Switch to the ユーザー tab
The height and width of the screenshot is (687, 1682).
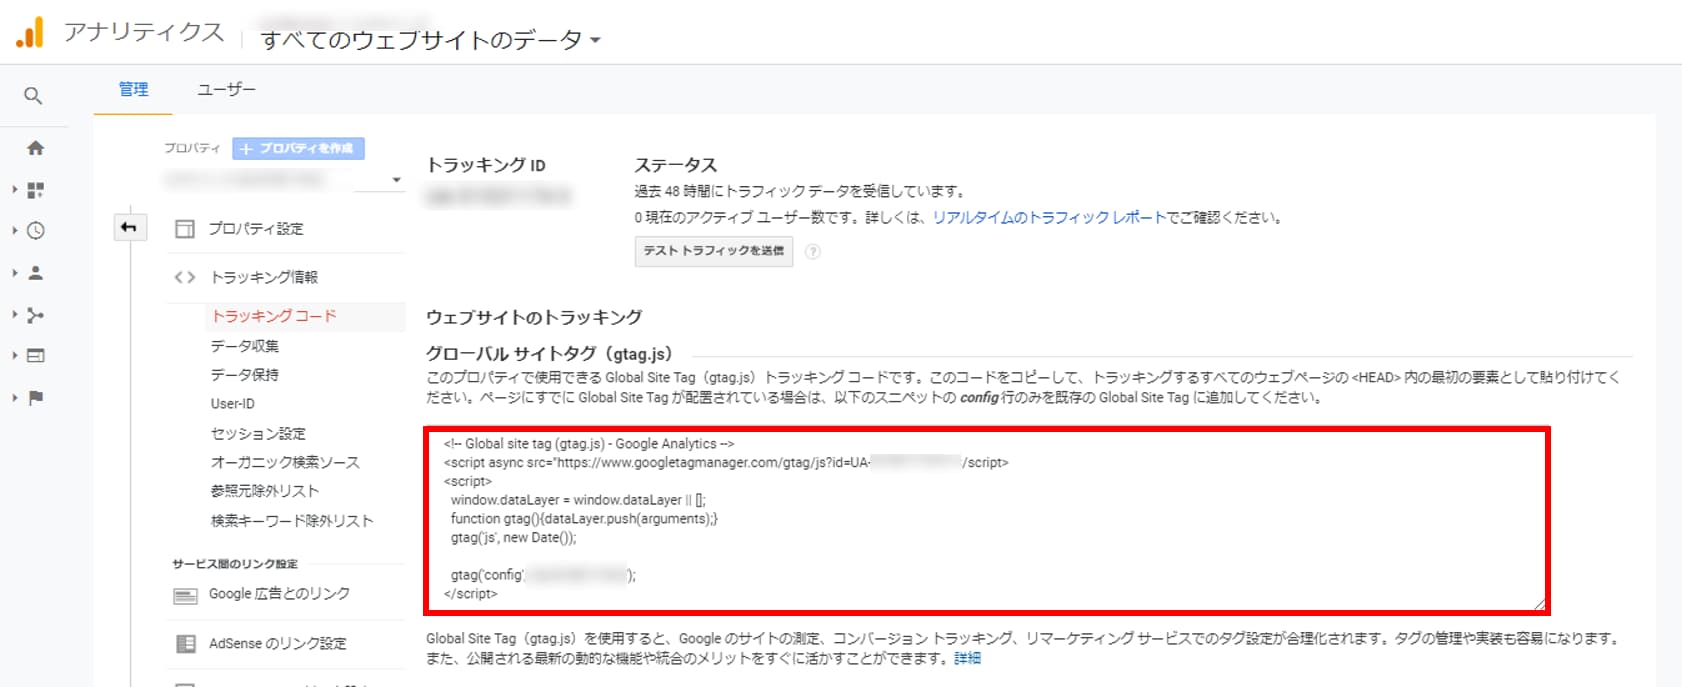227,89
